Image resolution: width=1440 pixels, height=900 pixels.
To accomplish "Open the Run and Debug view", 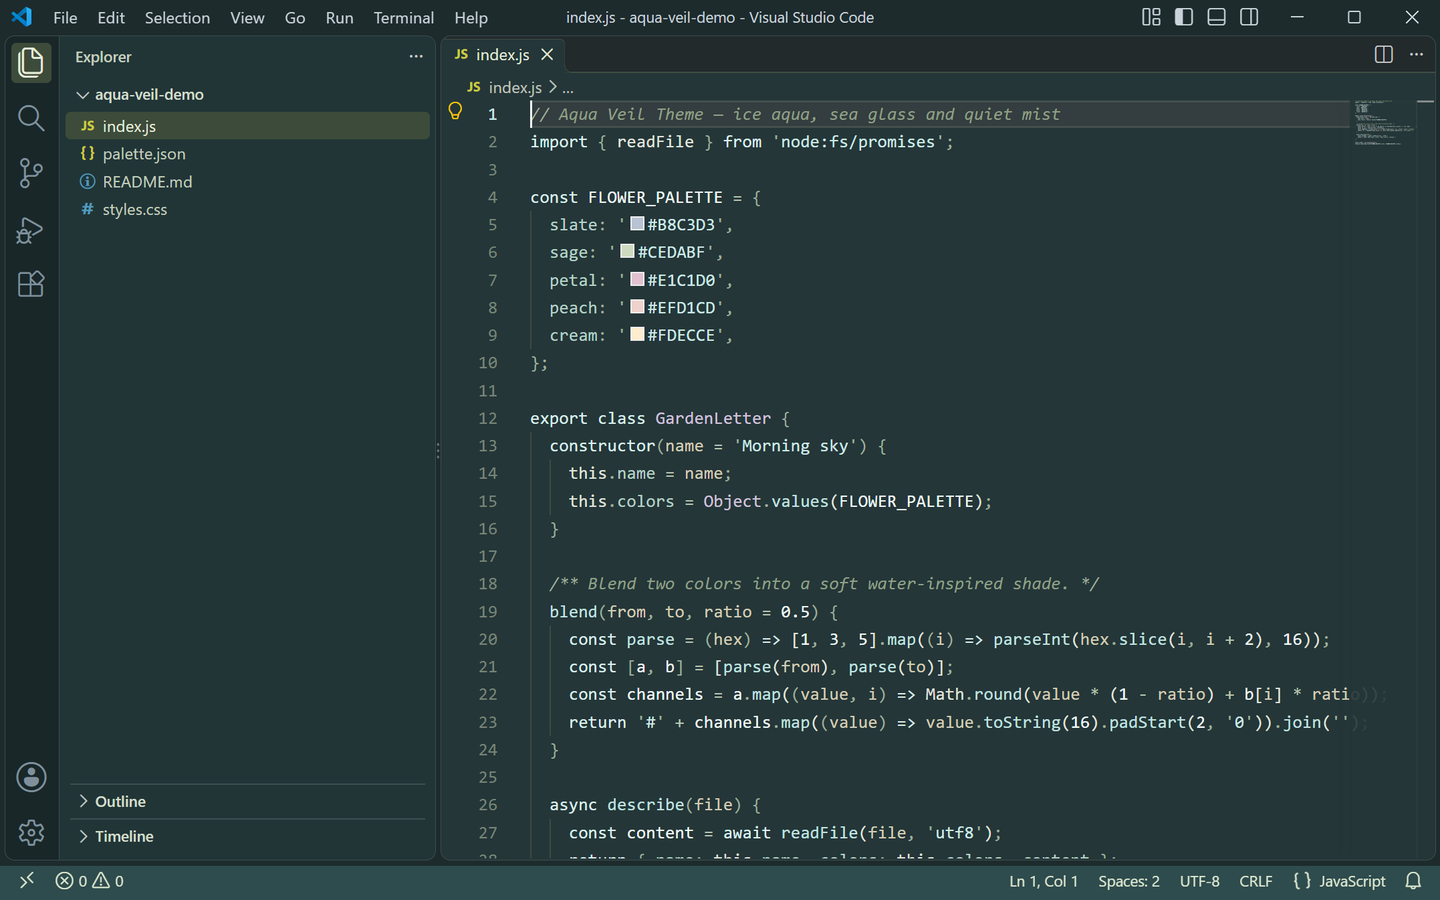I will [x=31, y=229].
